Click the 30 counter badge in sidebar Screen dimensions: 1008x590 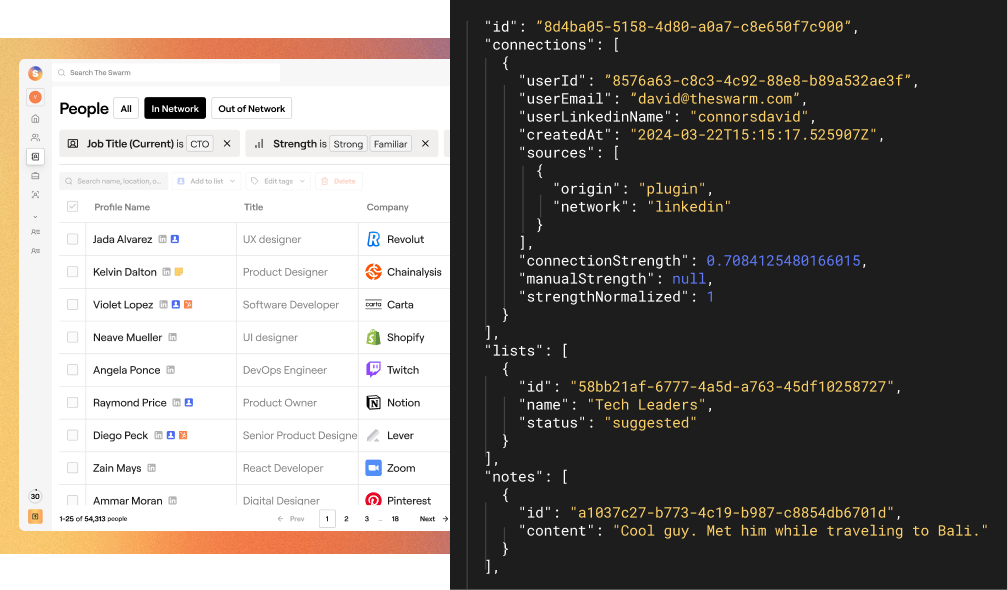click(x=35, y=496)
